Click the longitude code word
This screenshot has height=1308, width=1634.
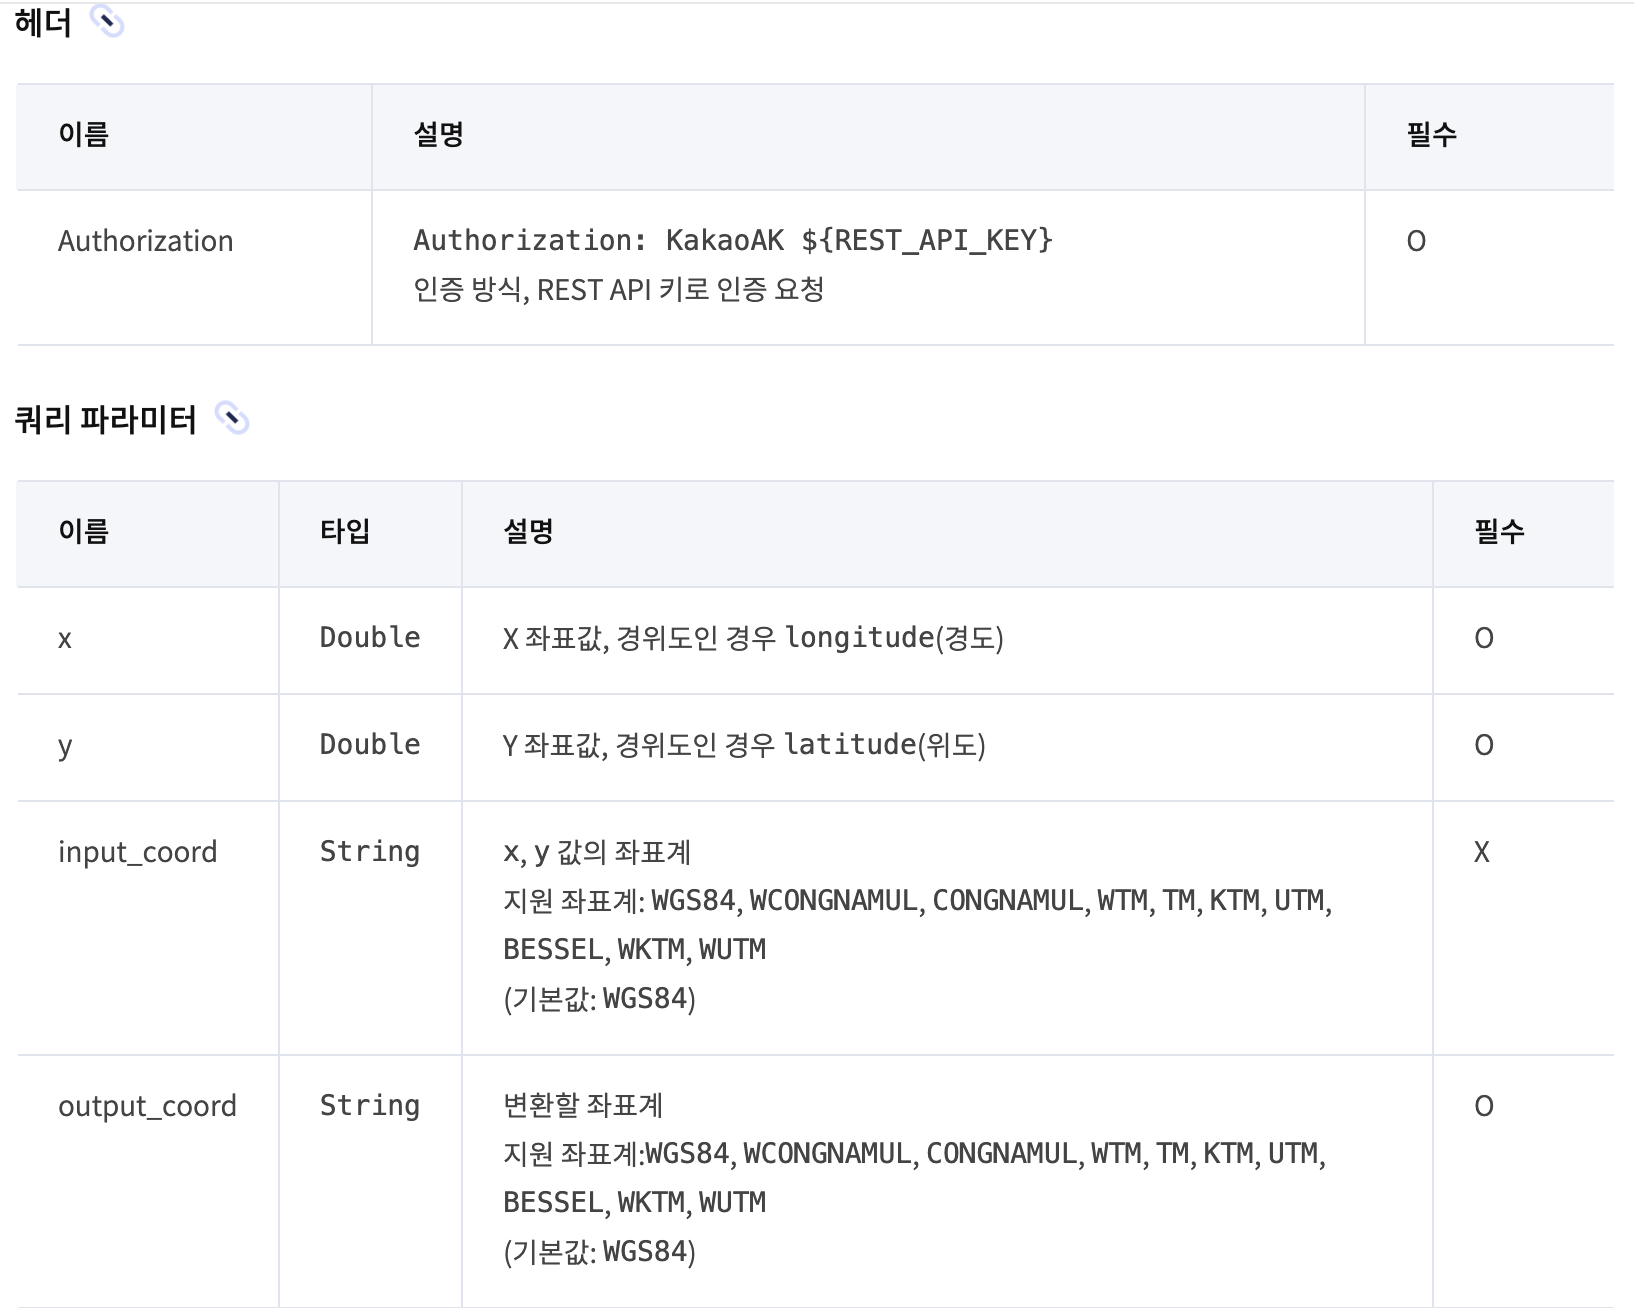coord(859,638)
